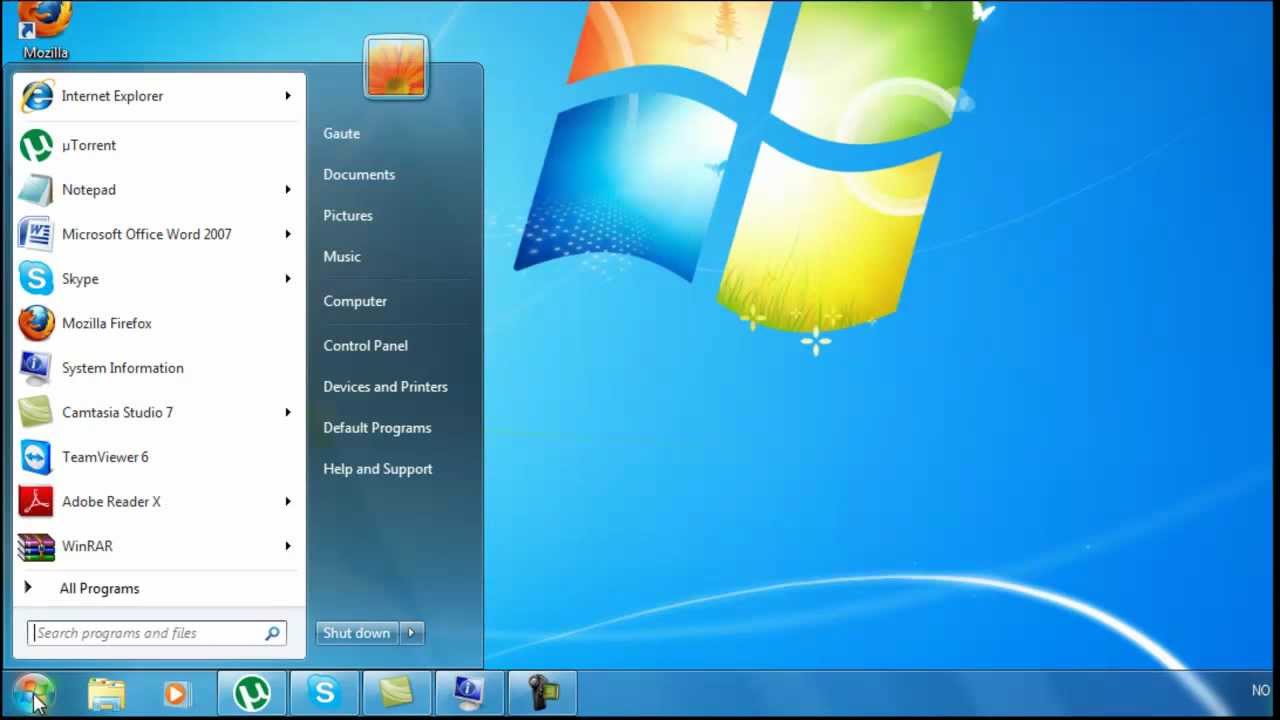The image size is (1280, 720).
Task: Expand Internet Explorer jump list arrow
Action: point(288,96)
